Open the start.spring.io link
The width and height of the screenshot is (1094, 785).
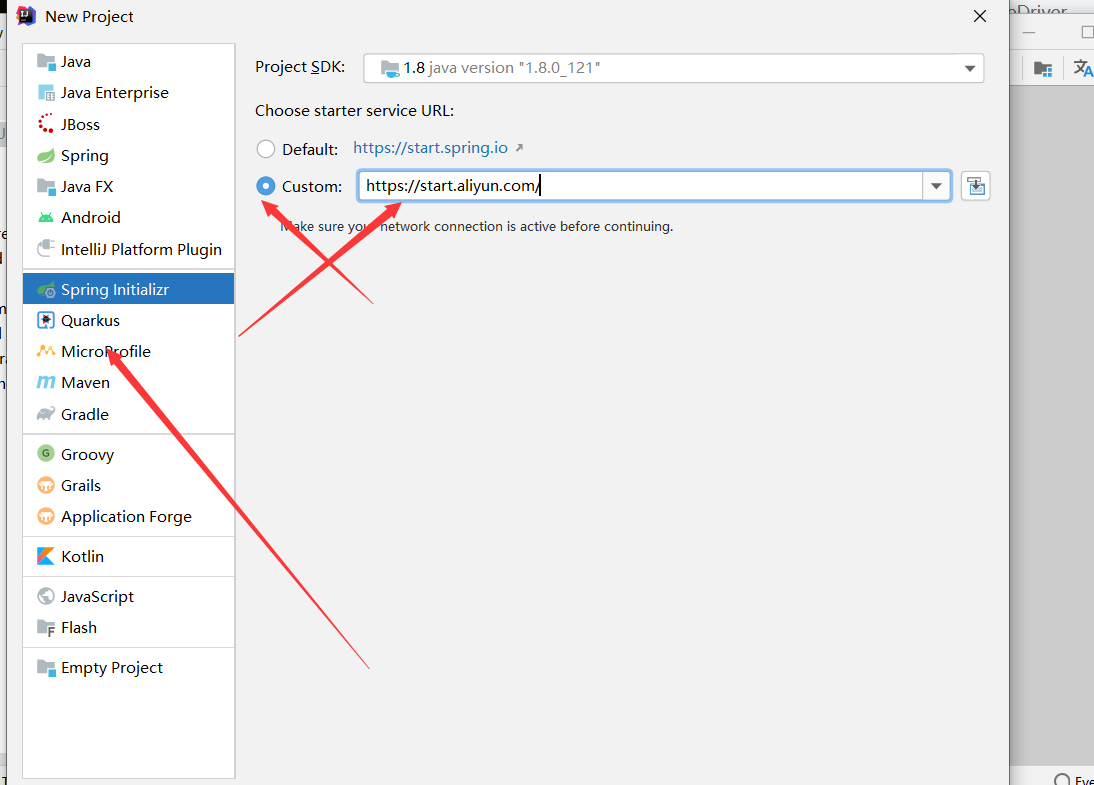(x=428, y=147)
